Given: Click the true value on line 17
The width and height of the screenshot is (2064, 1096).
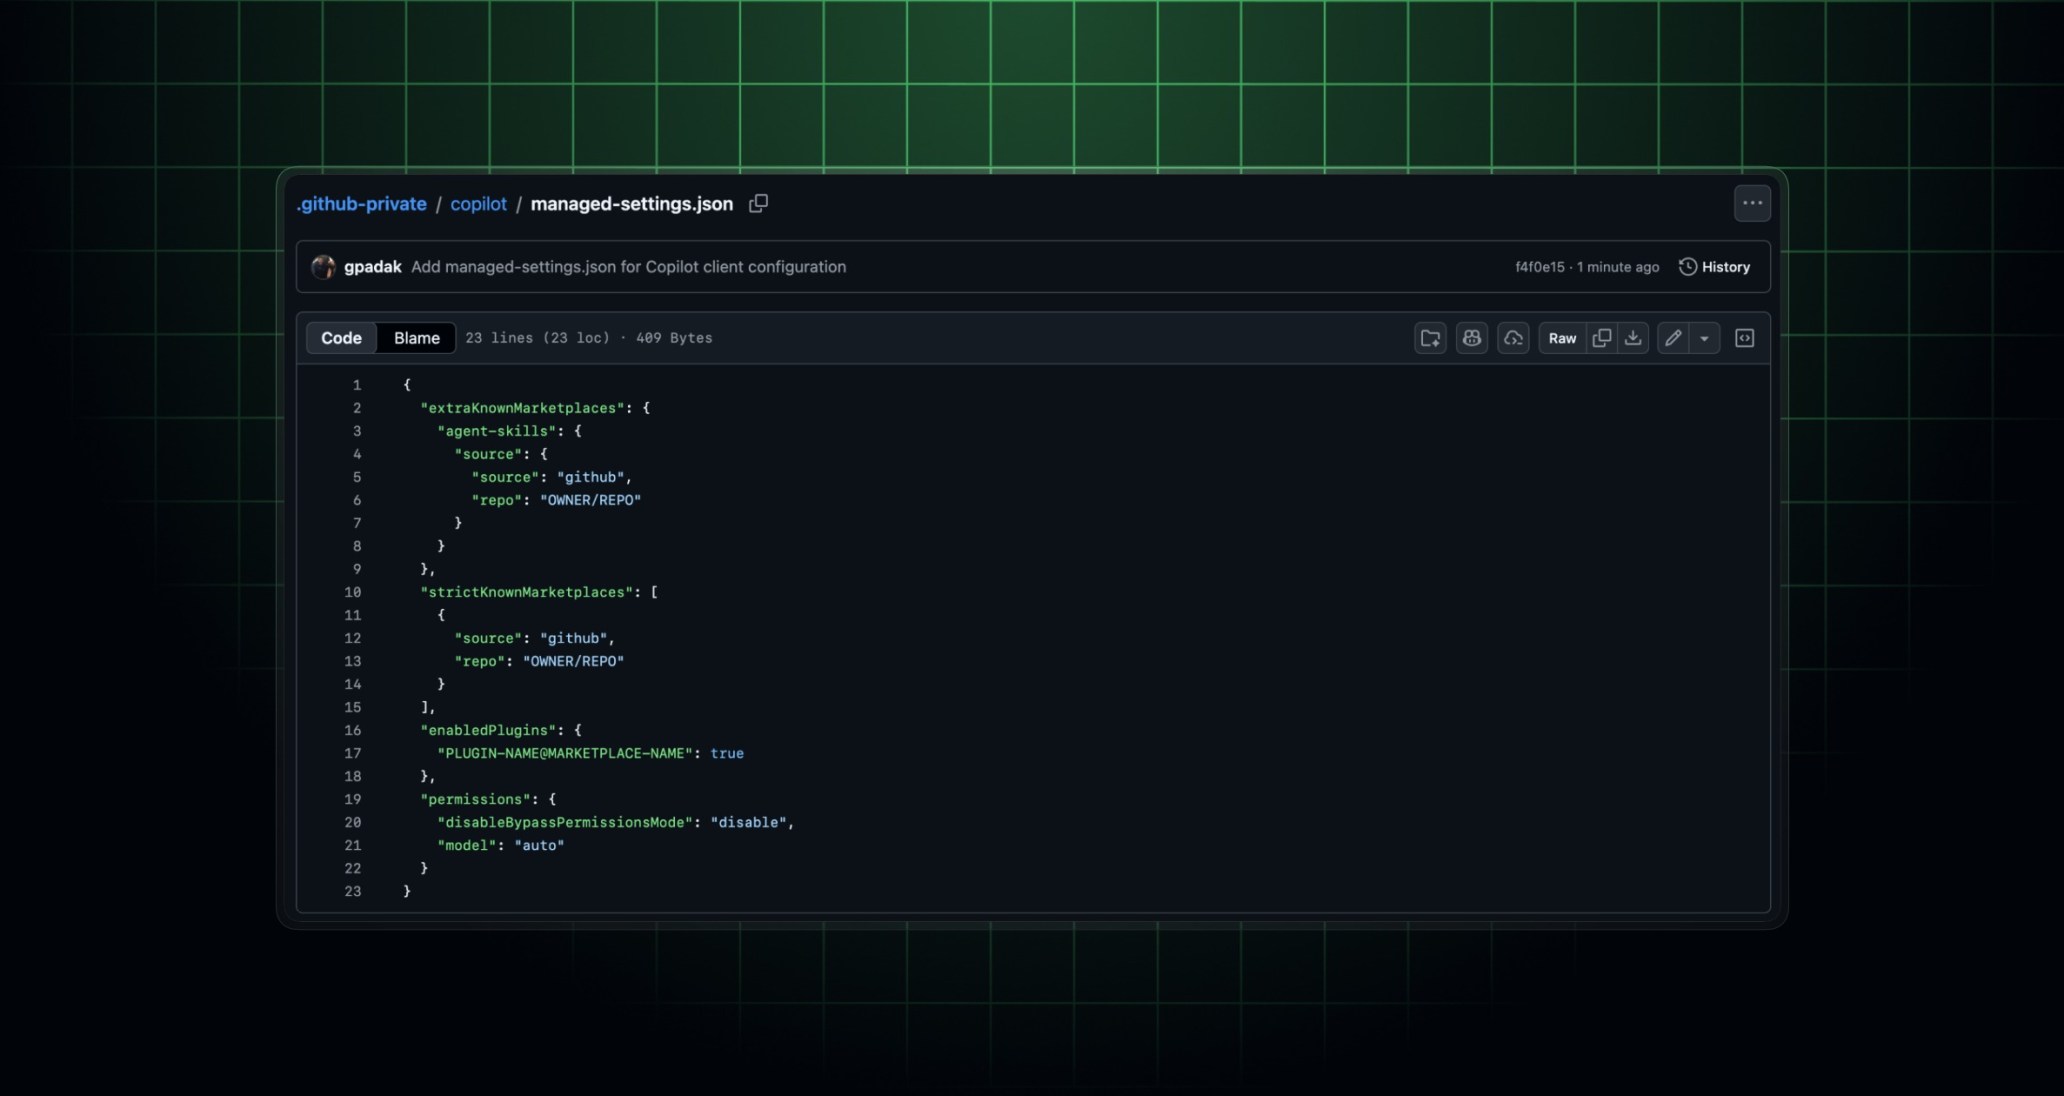Looking at the screenshot, I should [x=727, y=753].
